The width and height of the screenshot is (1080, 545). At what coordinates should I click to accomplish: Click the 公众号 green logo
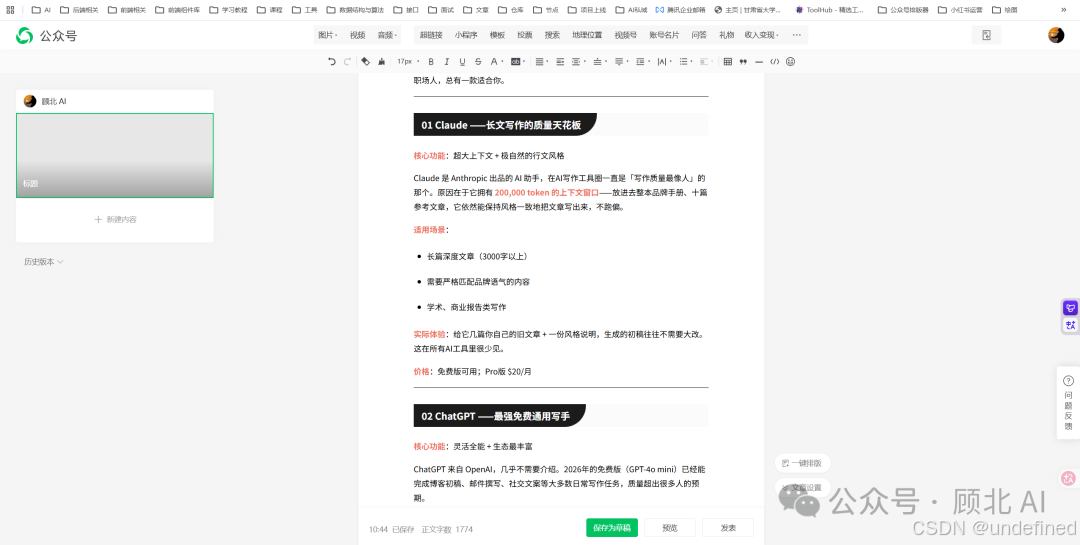46,36
